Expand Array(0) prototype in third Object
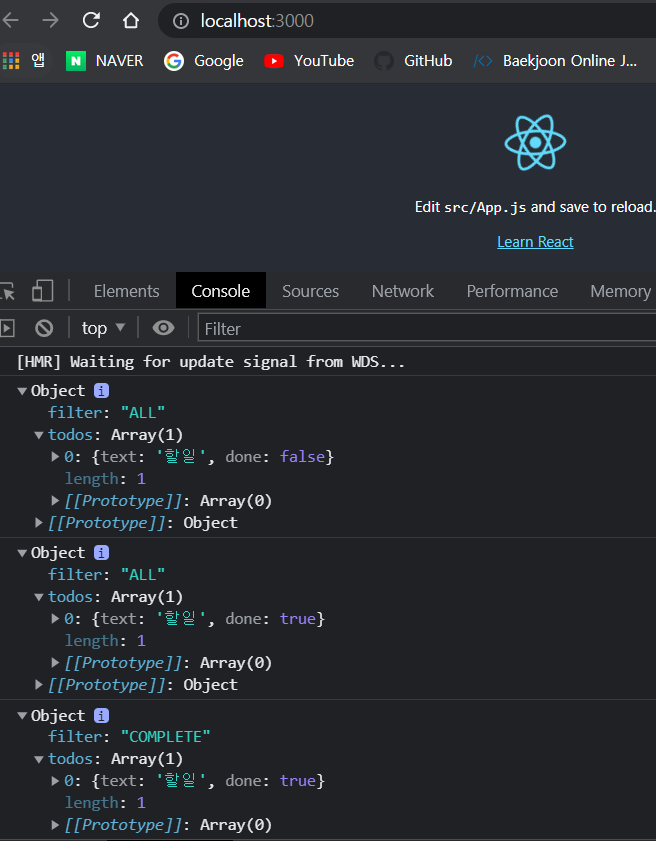656x841 pixels. coord(55,825)
